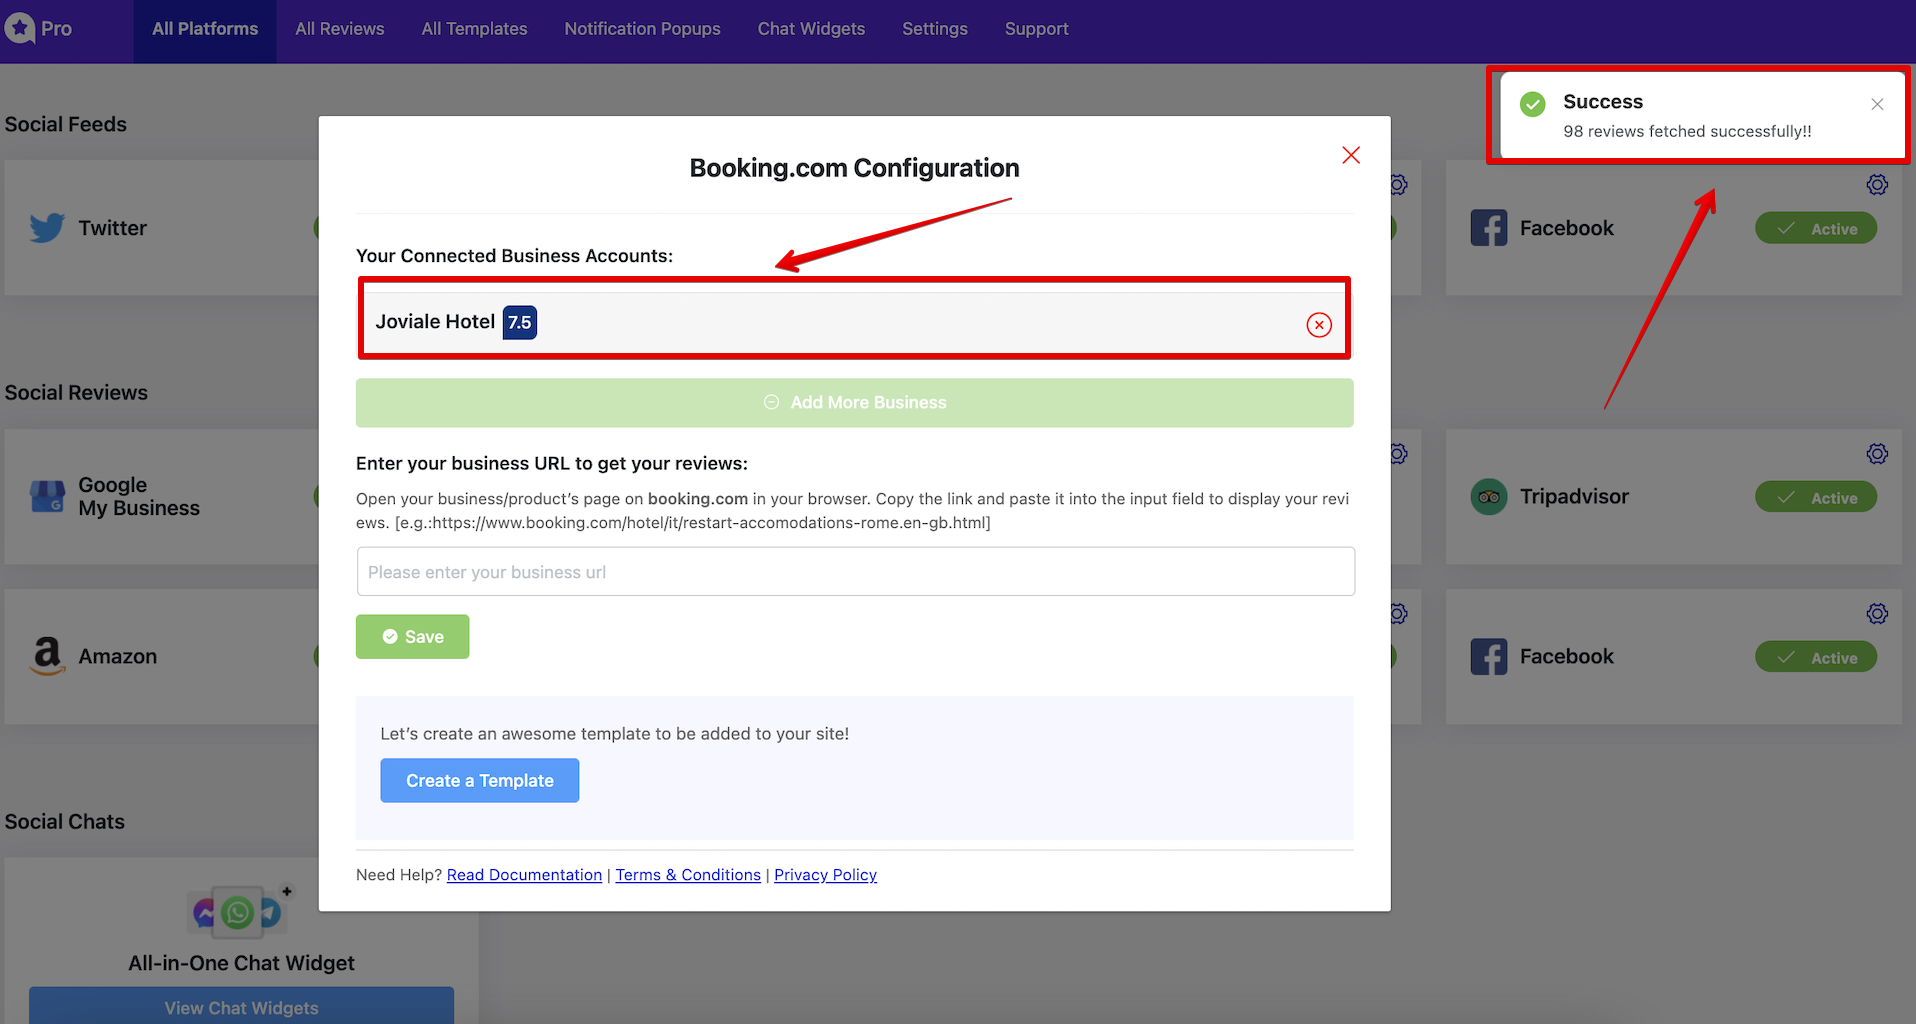
Task: Click Add More Business button
Action: pos(855,402)
